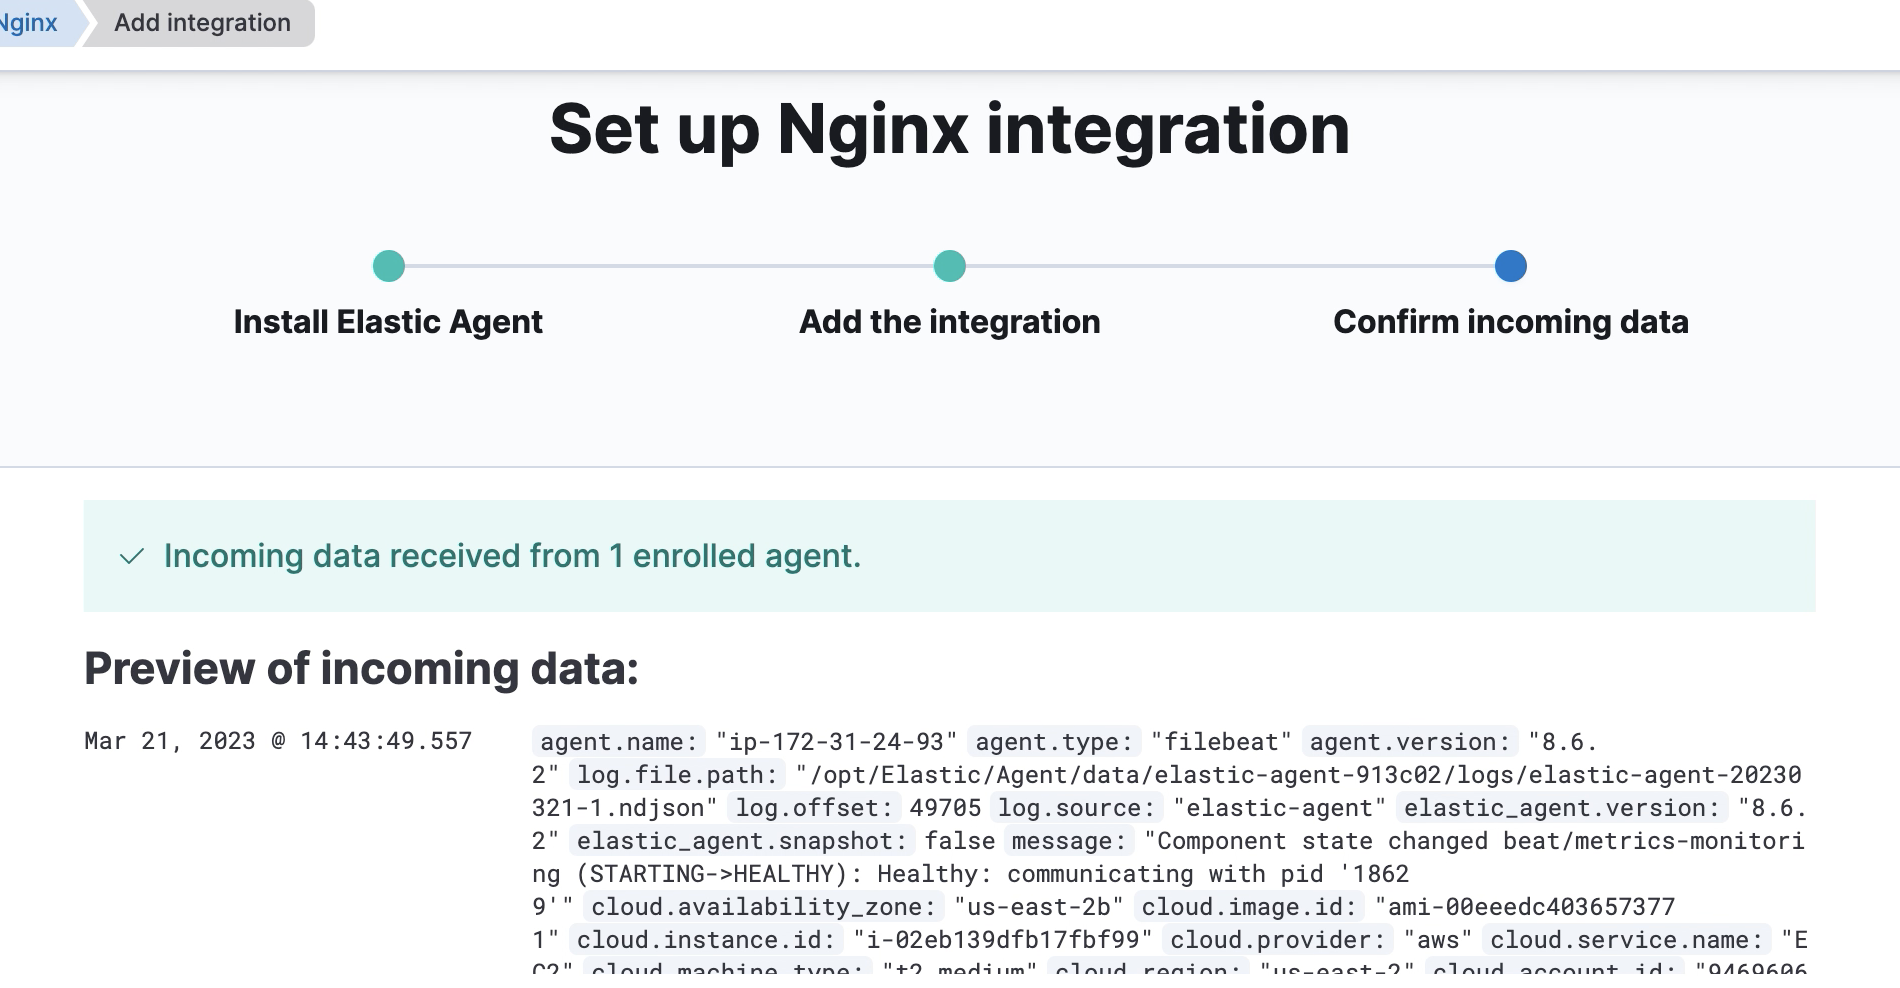This screenshot has height=988, width=1900.
Task: Click the Mar 21, 2023 timestamp
Action: coord(278,741)
